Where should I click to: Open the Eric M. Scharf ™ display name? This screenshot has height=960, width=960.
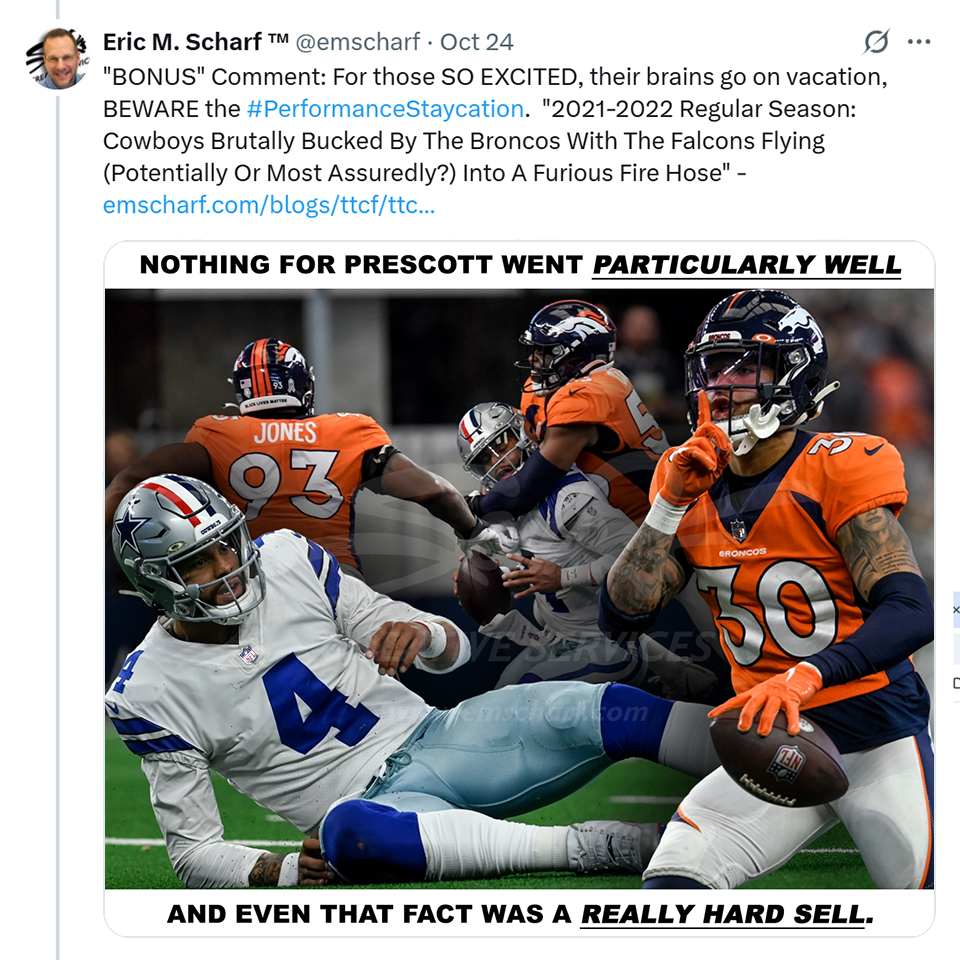195,42
